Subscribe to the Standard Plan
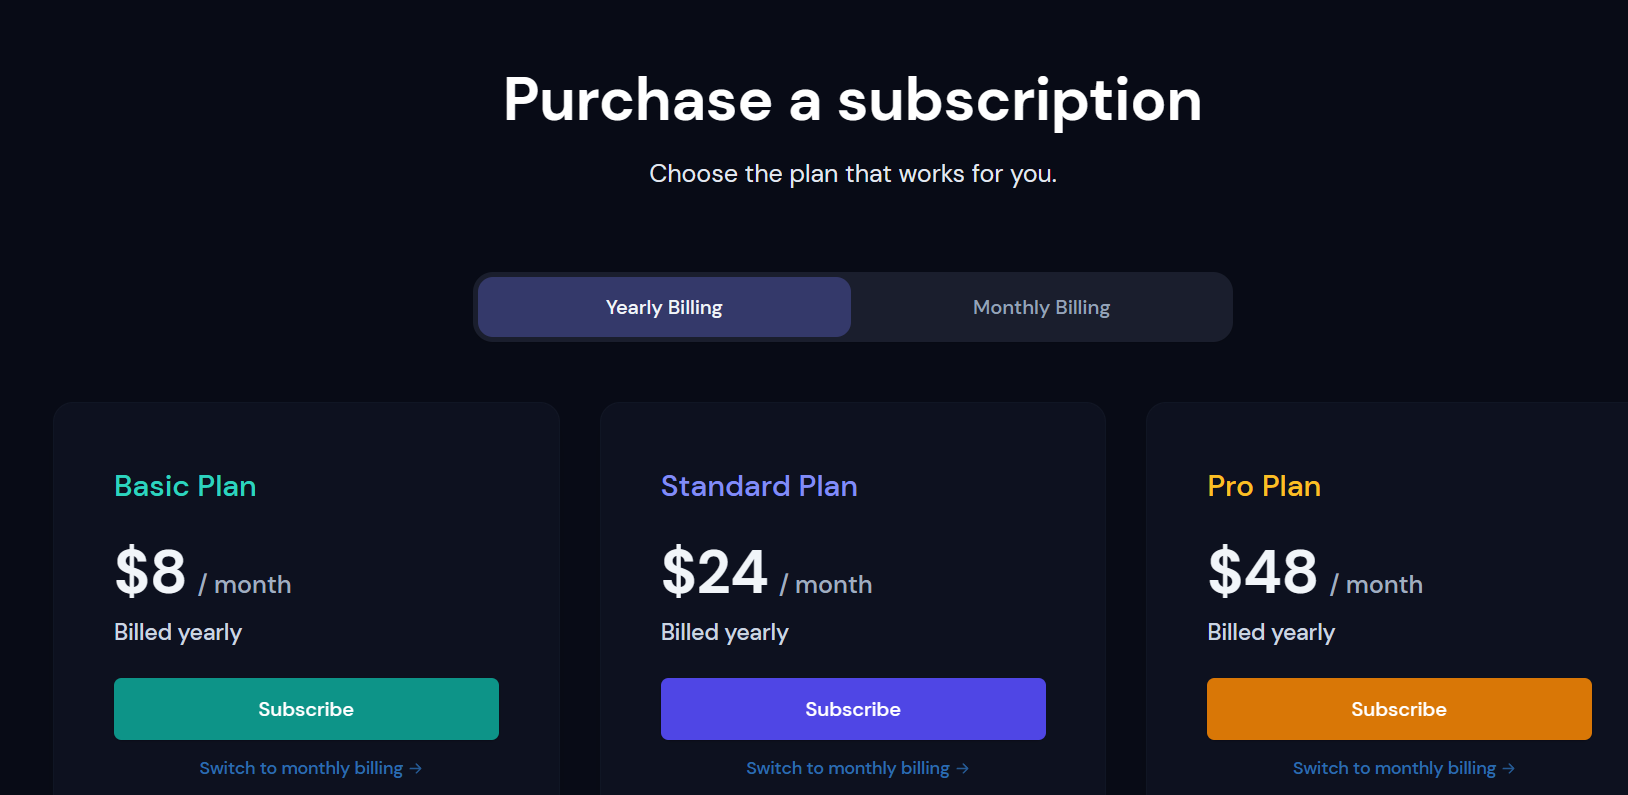 pos(853,709)
